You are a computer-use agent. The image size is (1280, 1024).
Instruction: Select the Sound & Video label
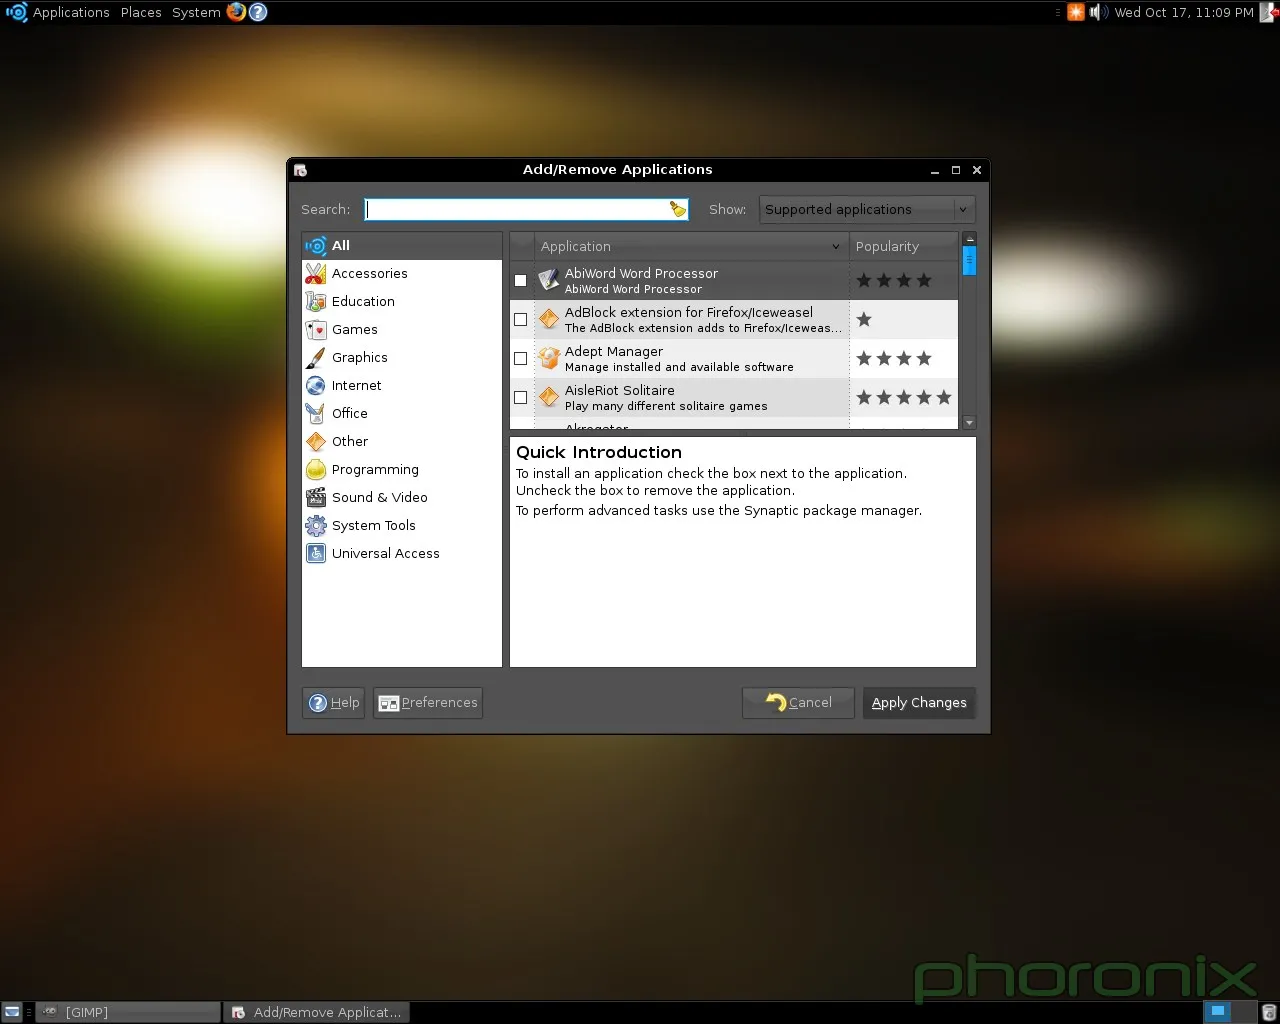(380, 498)
